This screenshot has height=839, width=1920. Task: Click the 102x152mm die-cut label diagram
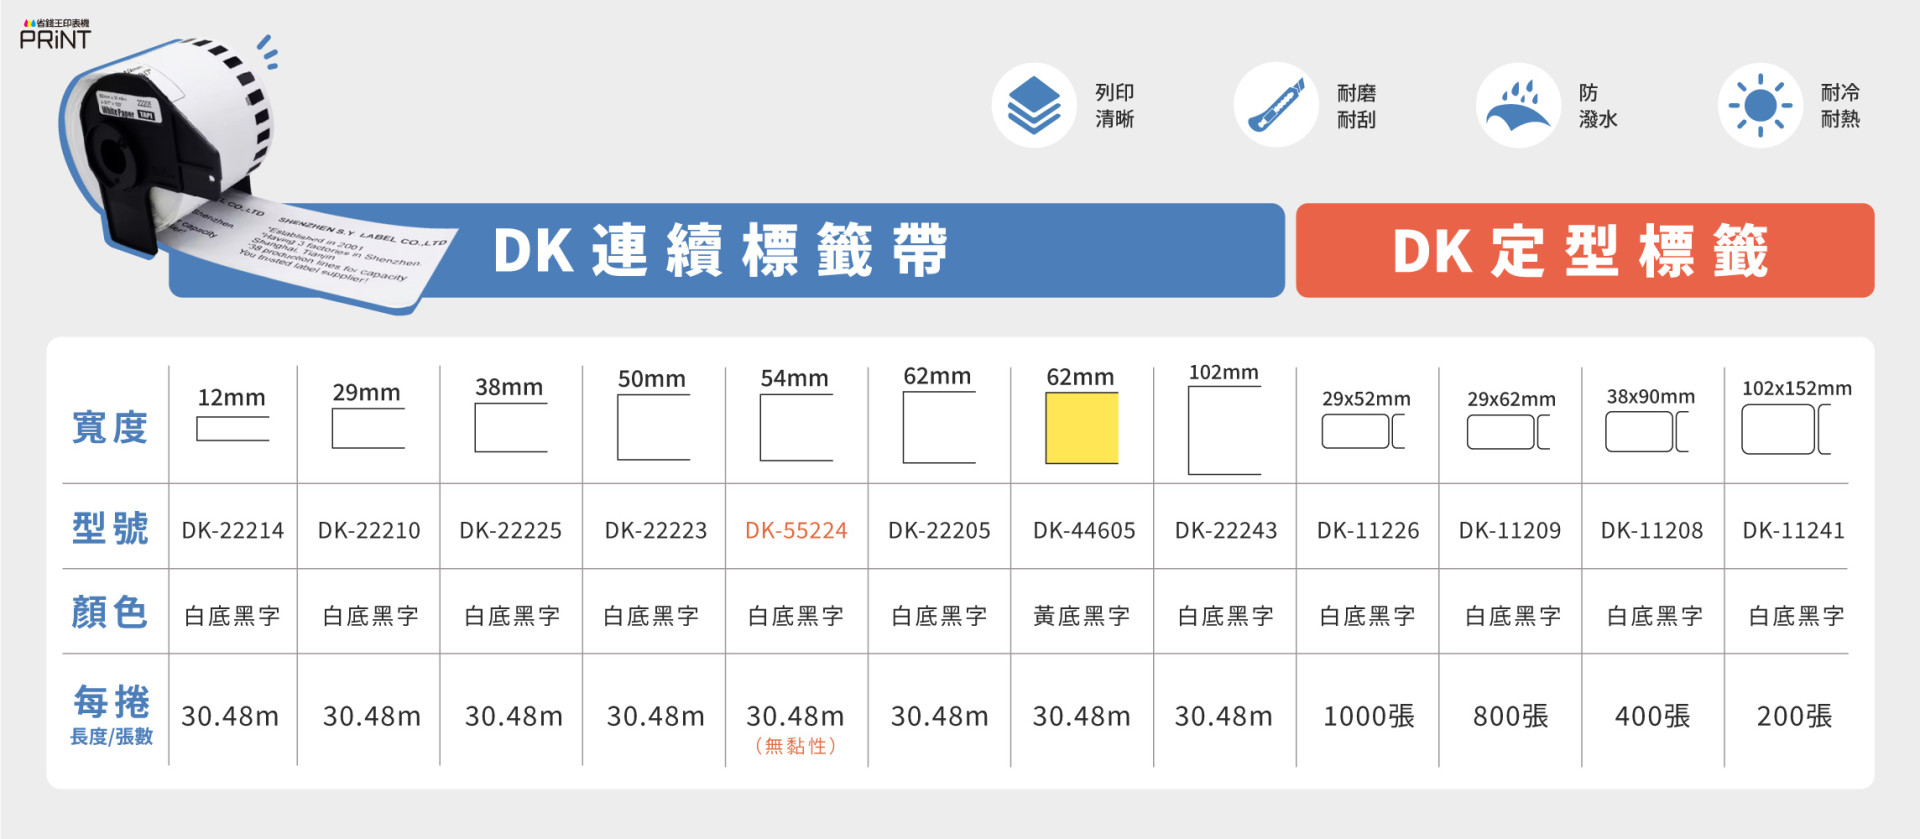pyautogui.click(x=1787, y=429)
